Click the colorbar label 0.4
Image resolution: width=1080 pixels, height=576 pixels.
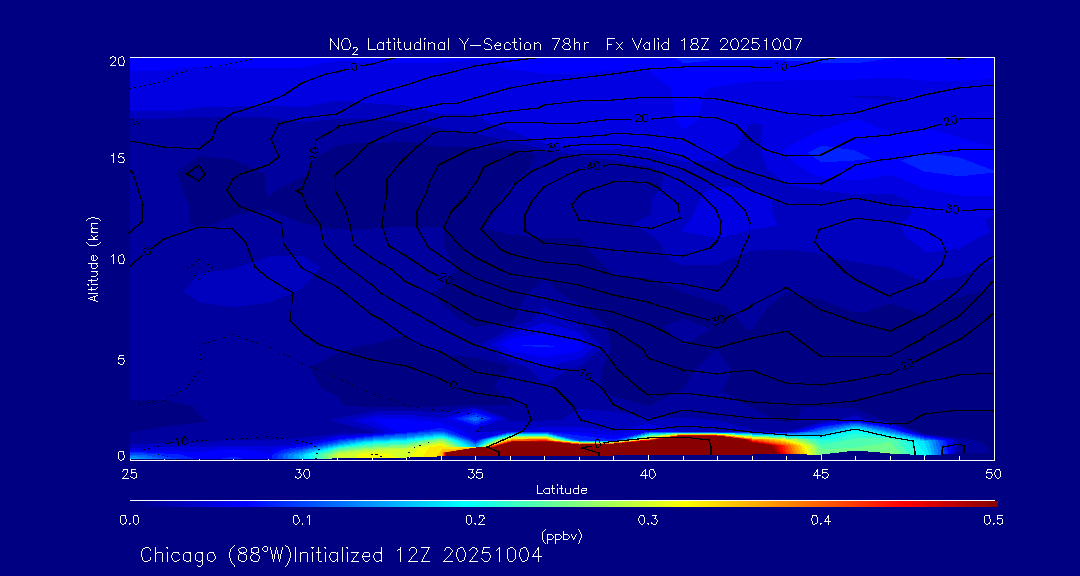point(820,521)
